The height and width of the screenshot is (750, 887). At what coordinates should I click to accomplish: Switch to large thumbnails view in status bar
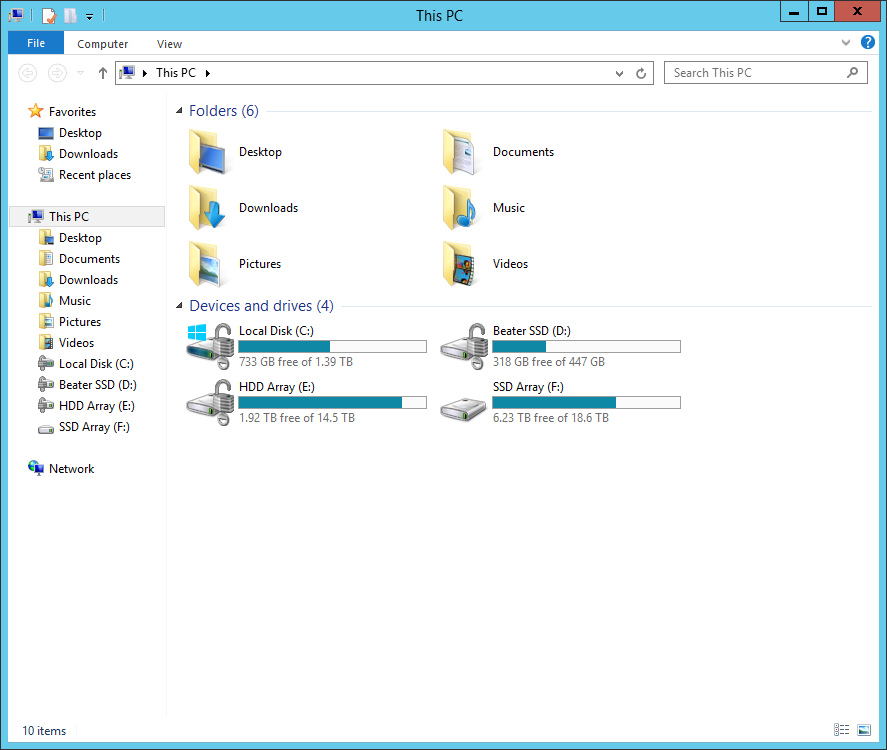[864, 730]
